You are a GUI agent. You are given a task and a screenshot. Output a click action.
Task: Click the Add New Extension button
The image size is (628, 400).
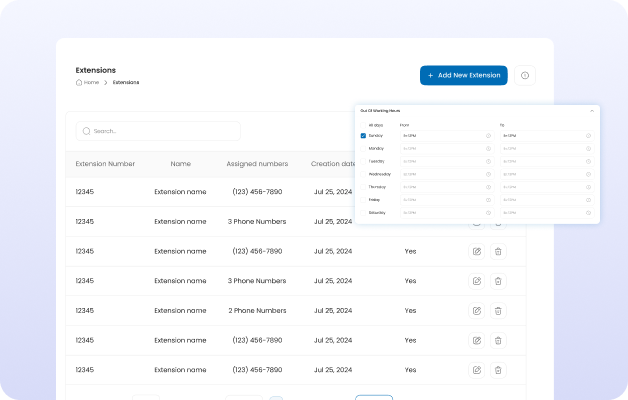point(463,75)
